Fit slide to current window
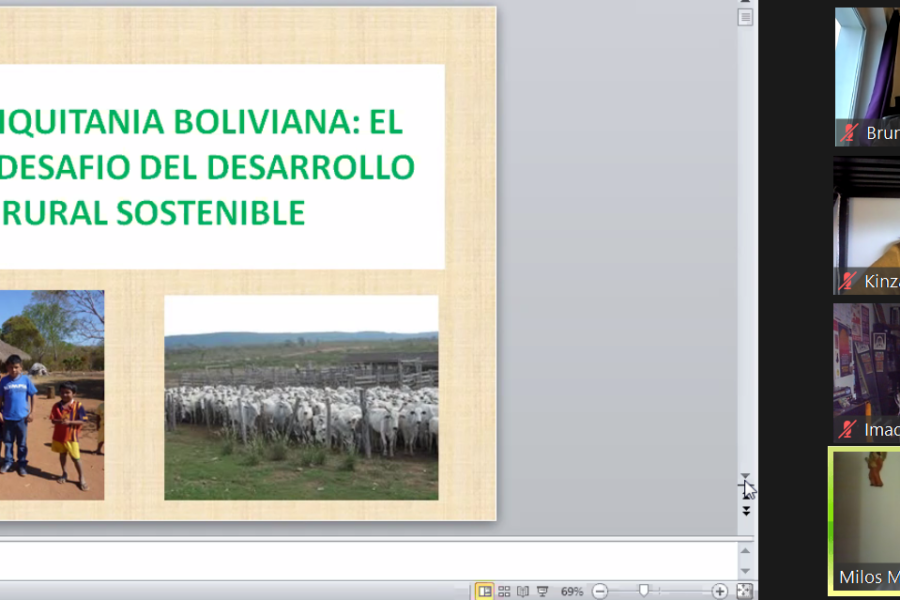The width and height of the screenshot is (900, 600). (745, 591)
